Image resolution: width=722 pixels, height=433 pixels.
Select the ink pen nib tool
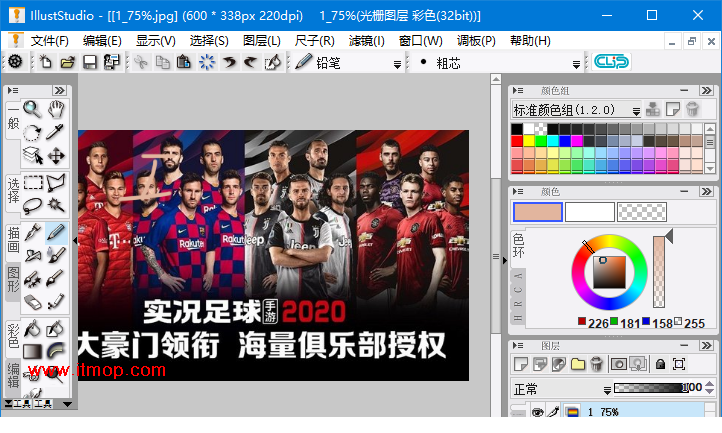tap(33, 233)
